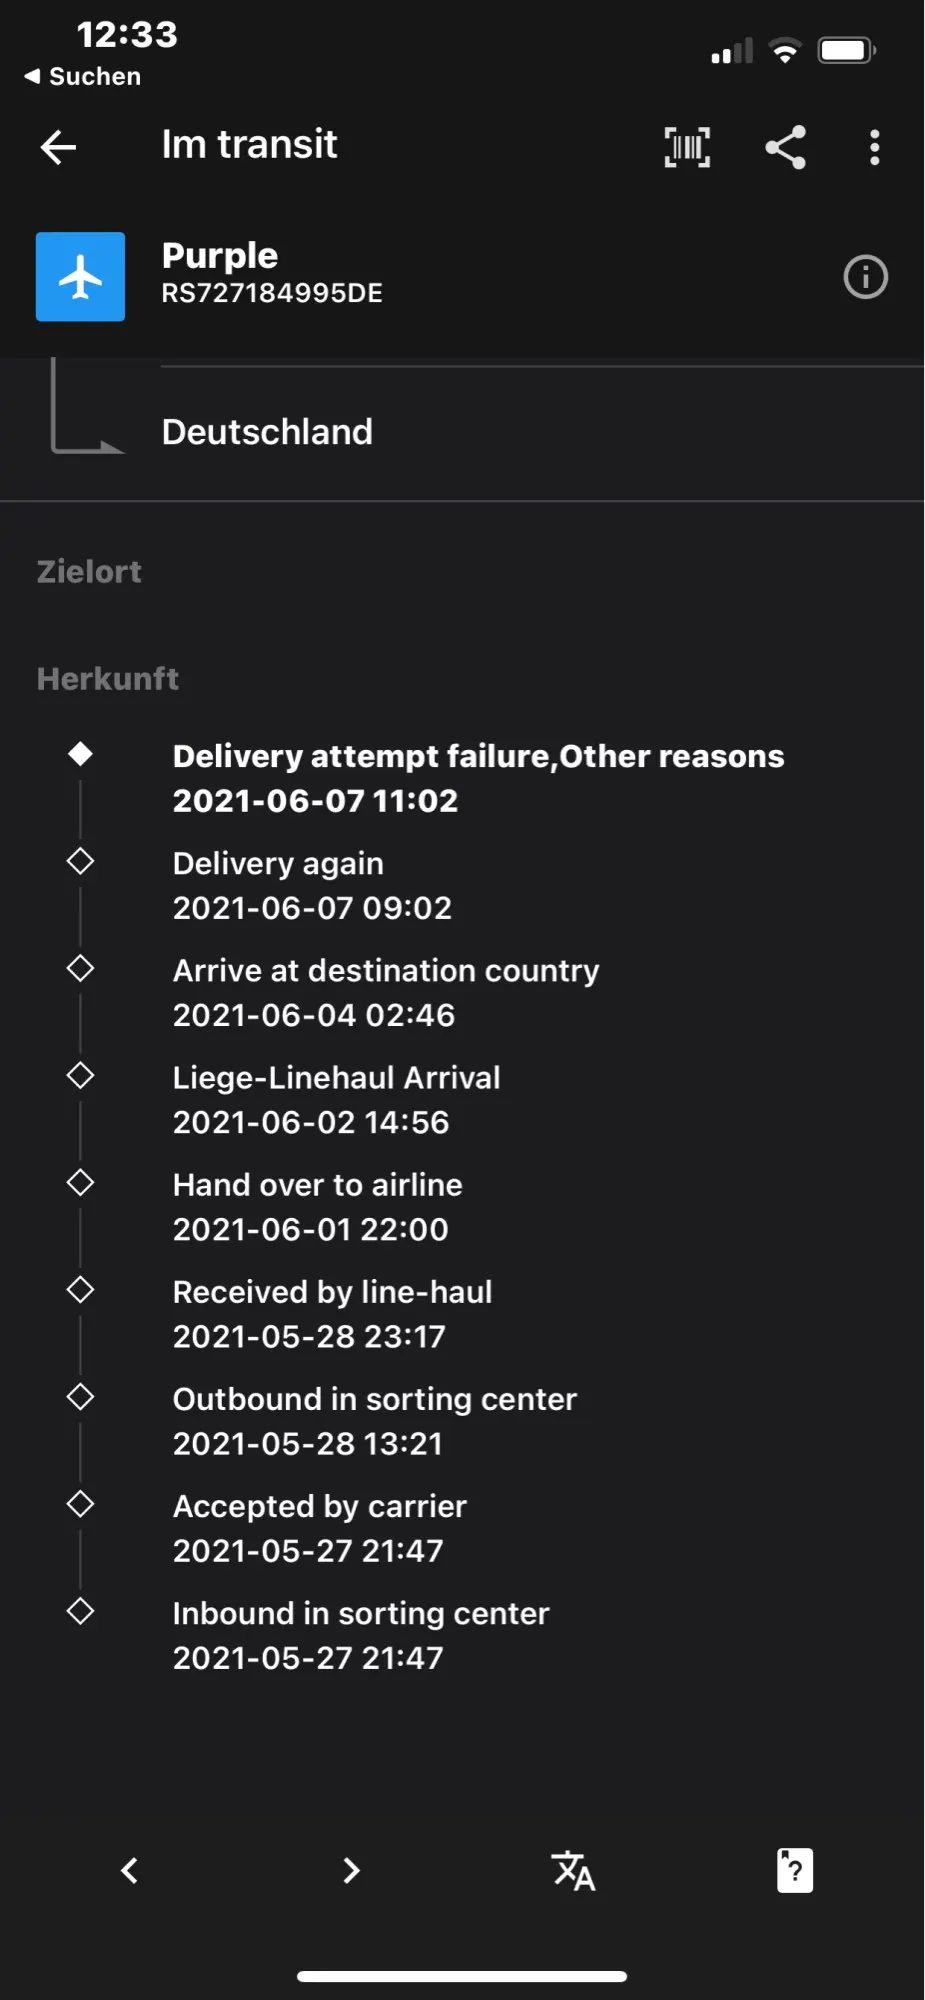Tap the Inbound in sorting center diamond marker
This screenshot has width=925, height=2000.
tap(80, 1611)
